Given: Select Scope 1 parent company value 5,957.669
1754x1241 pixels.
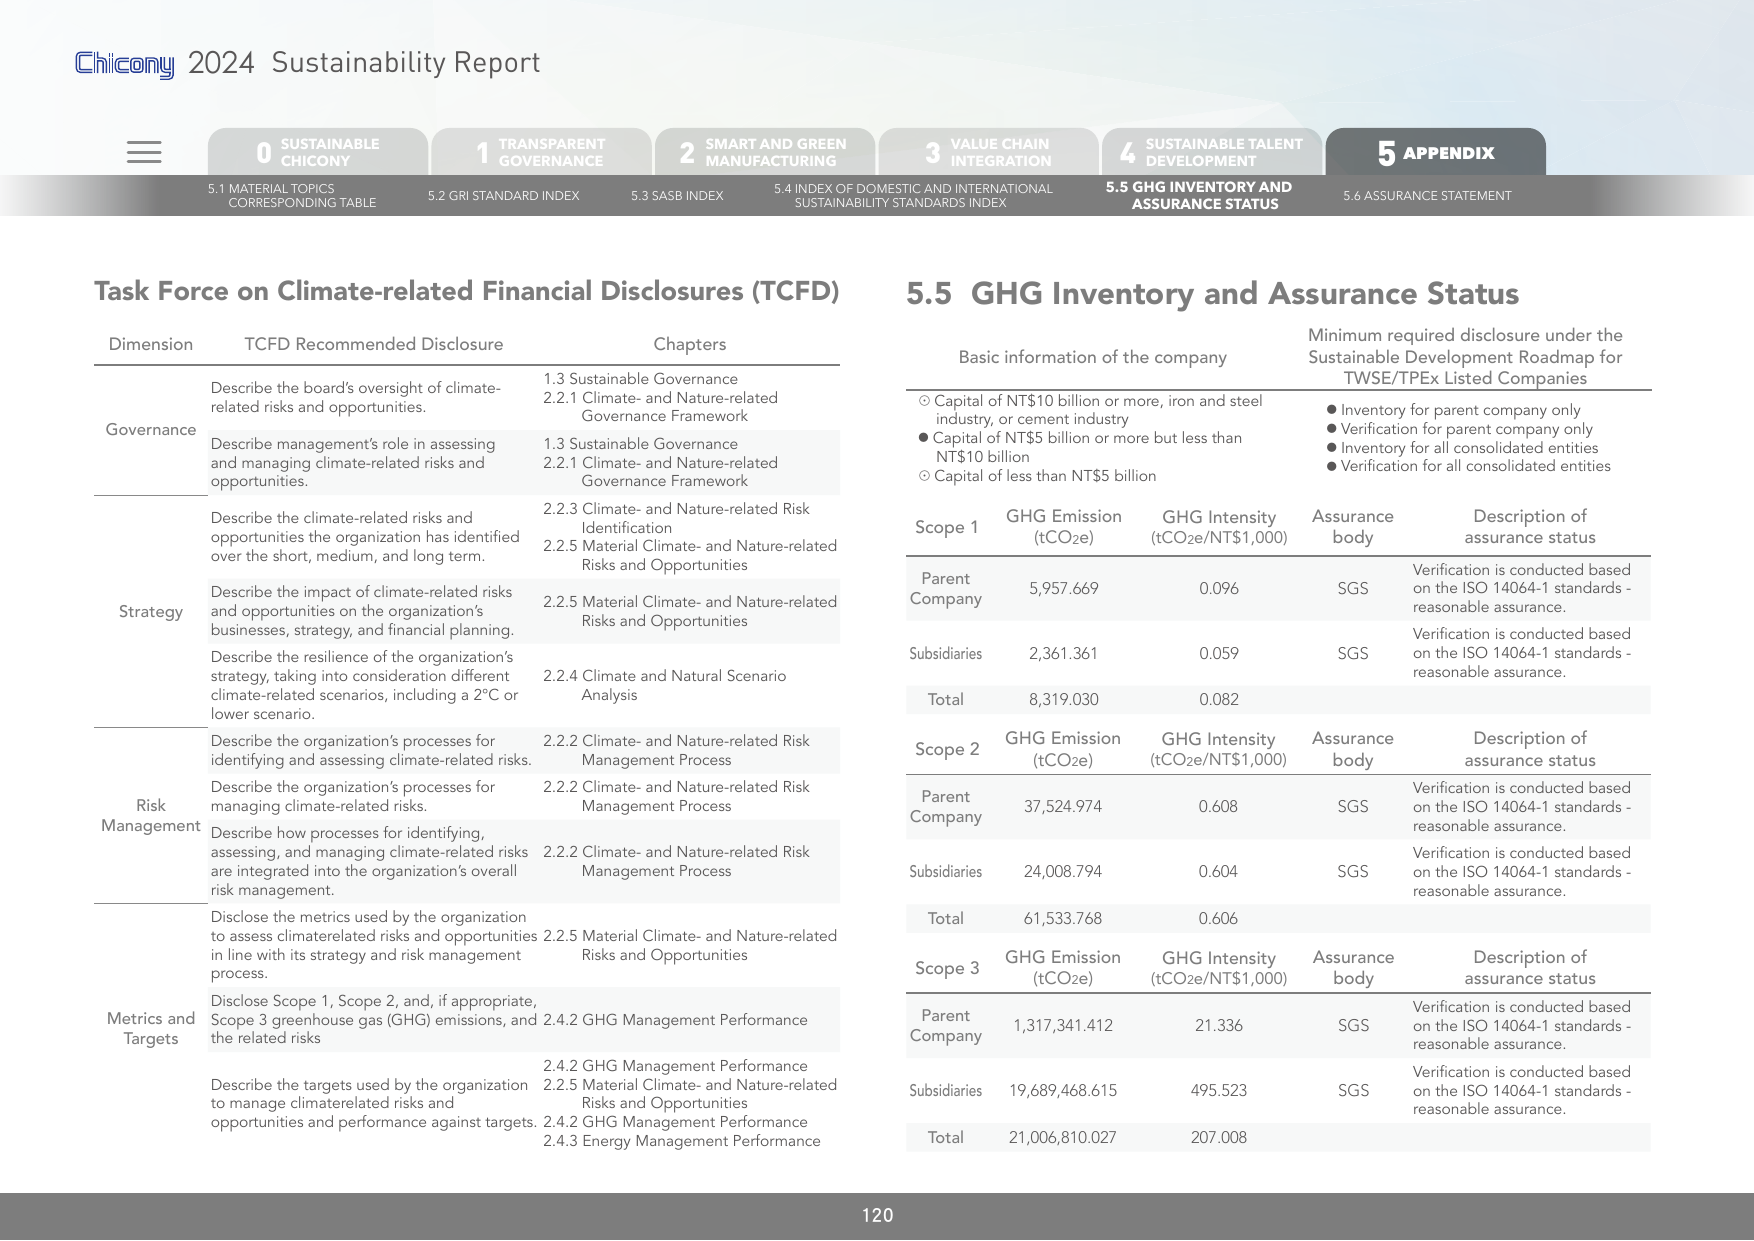Looking at the screenshot, I should tap(1063, 589).
